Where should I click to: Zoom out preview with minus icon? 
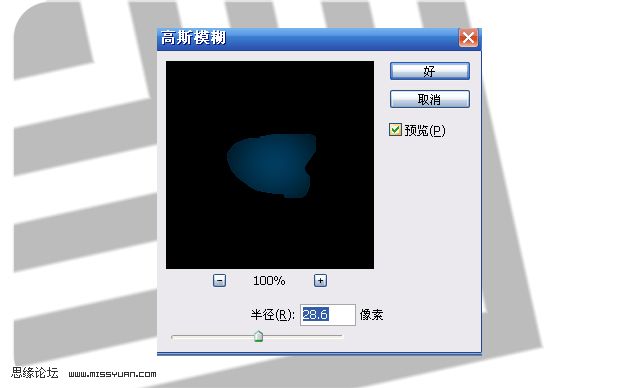219,281
